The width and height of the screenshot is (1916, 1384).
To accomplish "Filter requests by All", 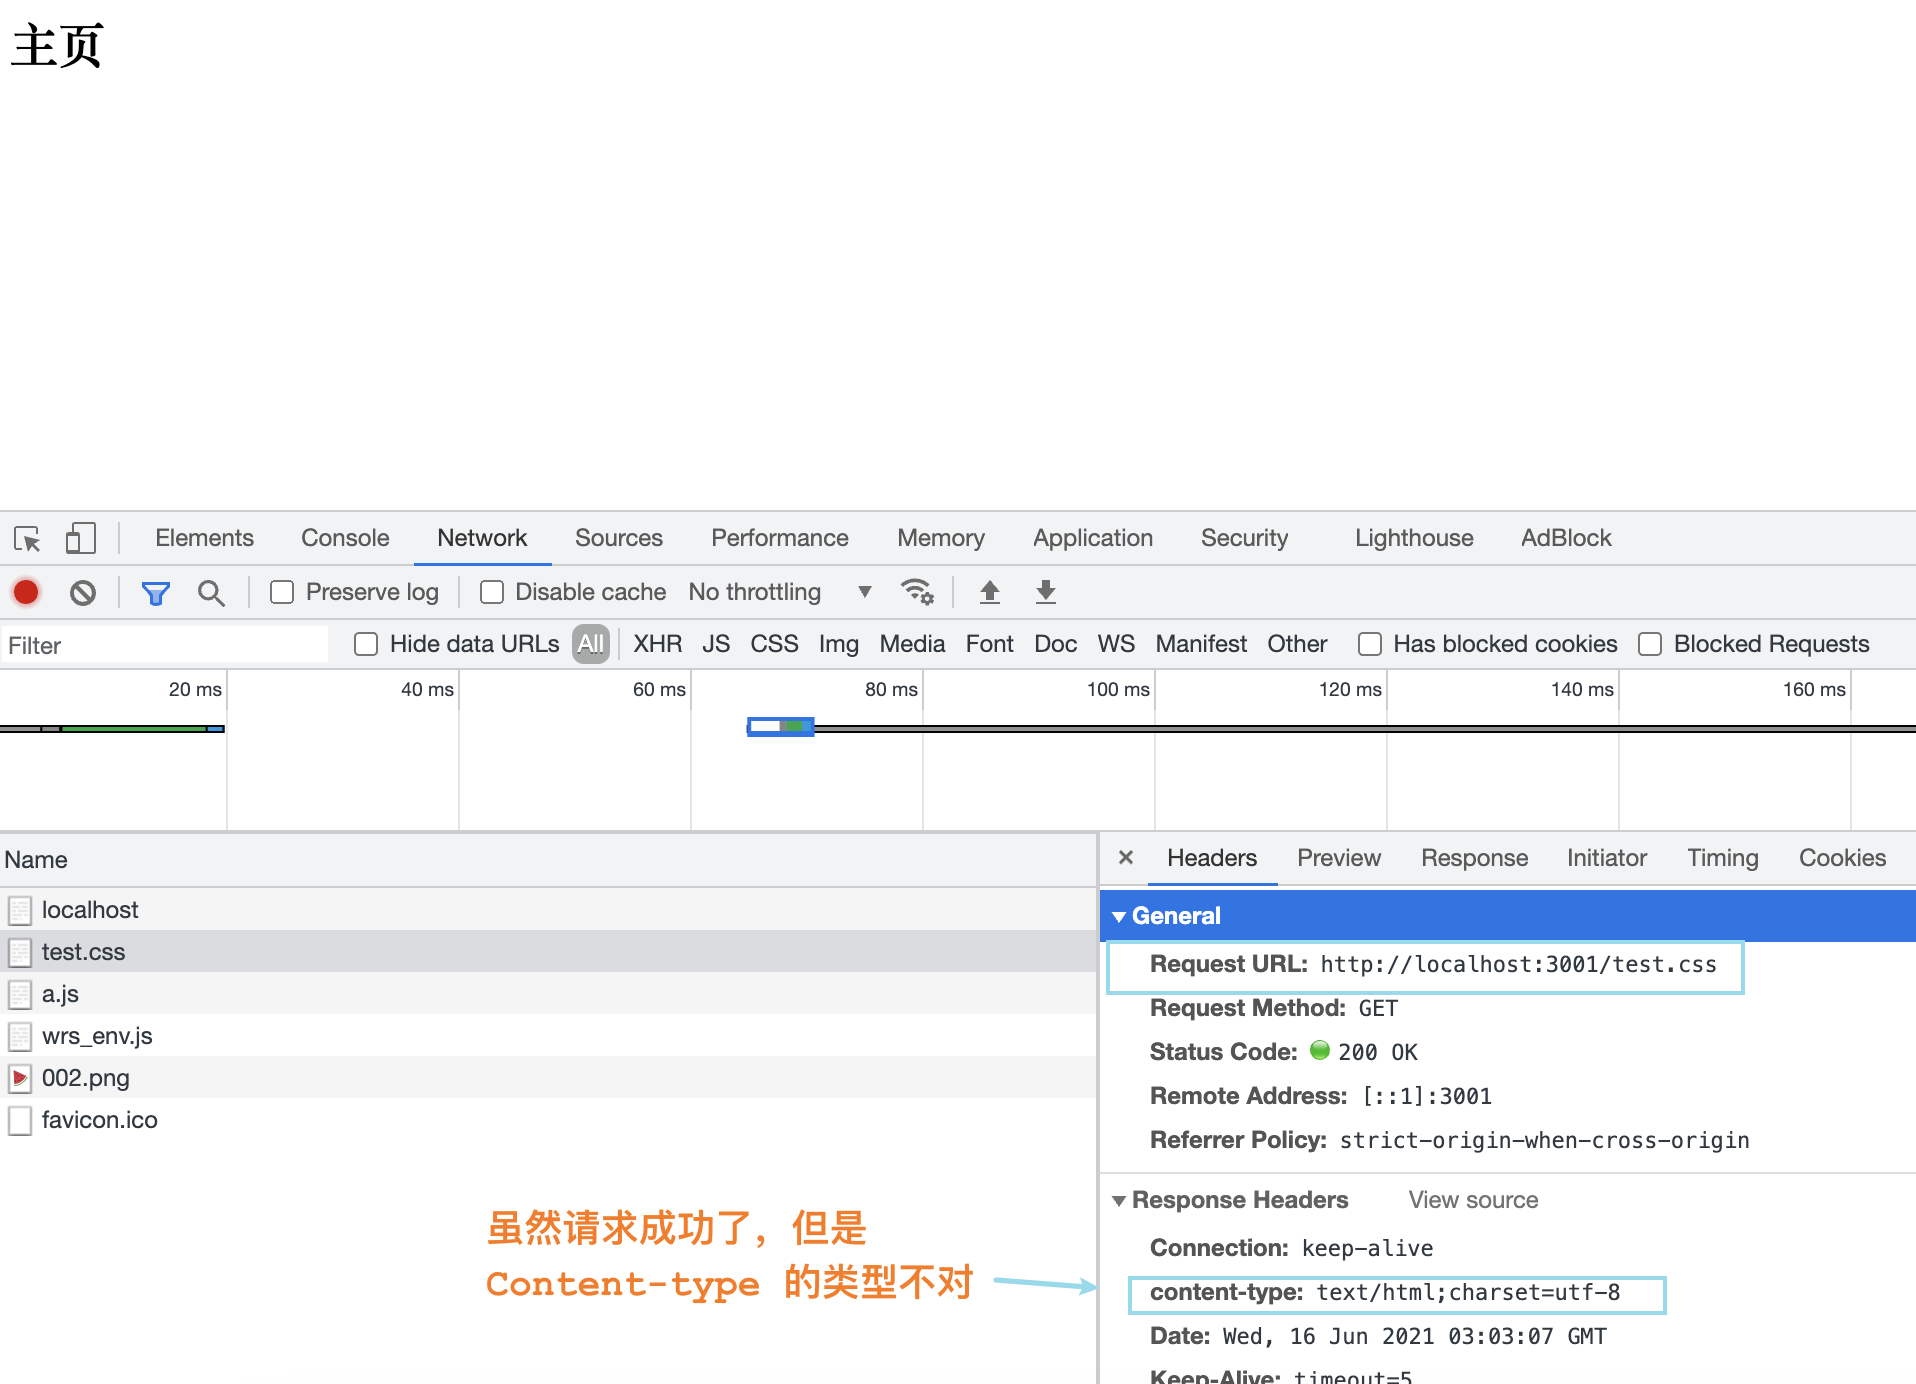I will pyautogui.click(x=591, y=644).
